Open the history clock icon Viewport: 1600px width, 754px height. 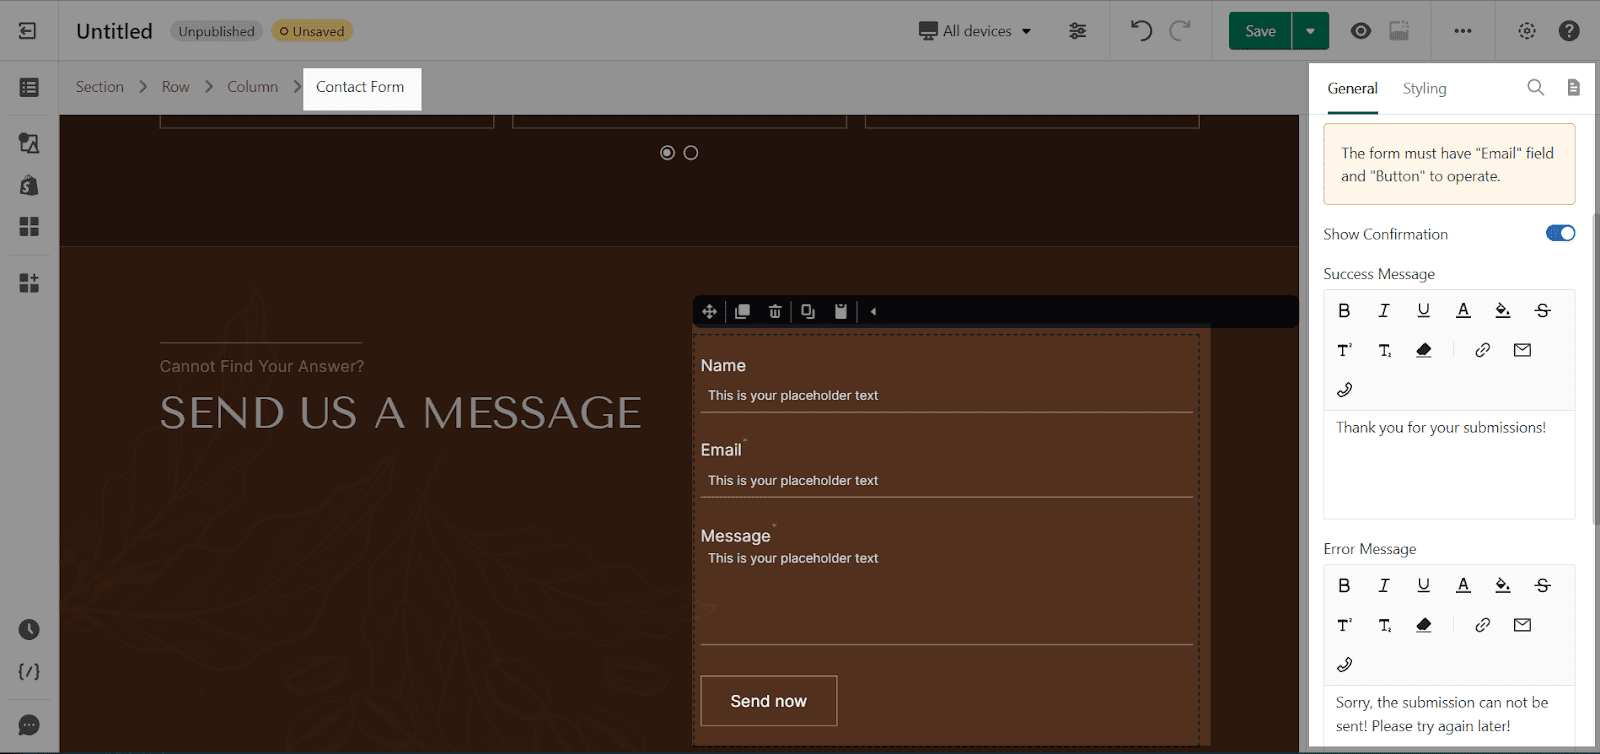pyautogui.click(x=29, y=629)
